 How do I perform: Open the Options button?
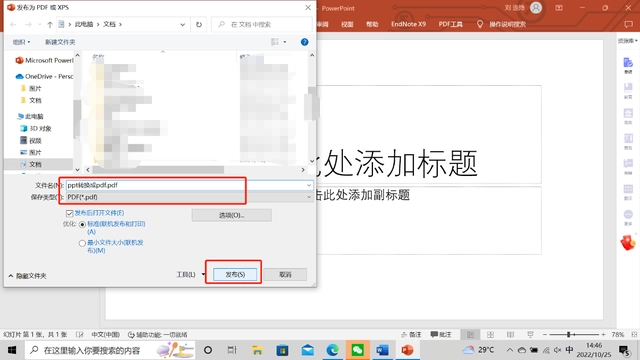click(x=231, y=215)
